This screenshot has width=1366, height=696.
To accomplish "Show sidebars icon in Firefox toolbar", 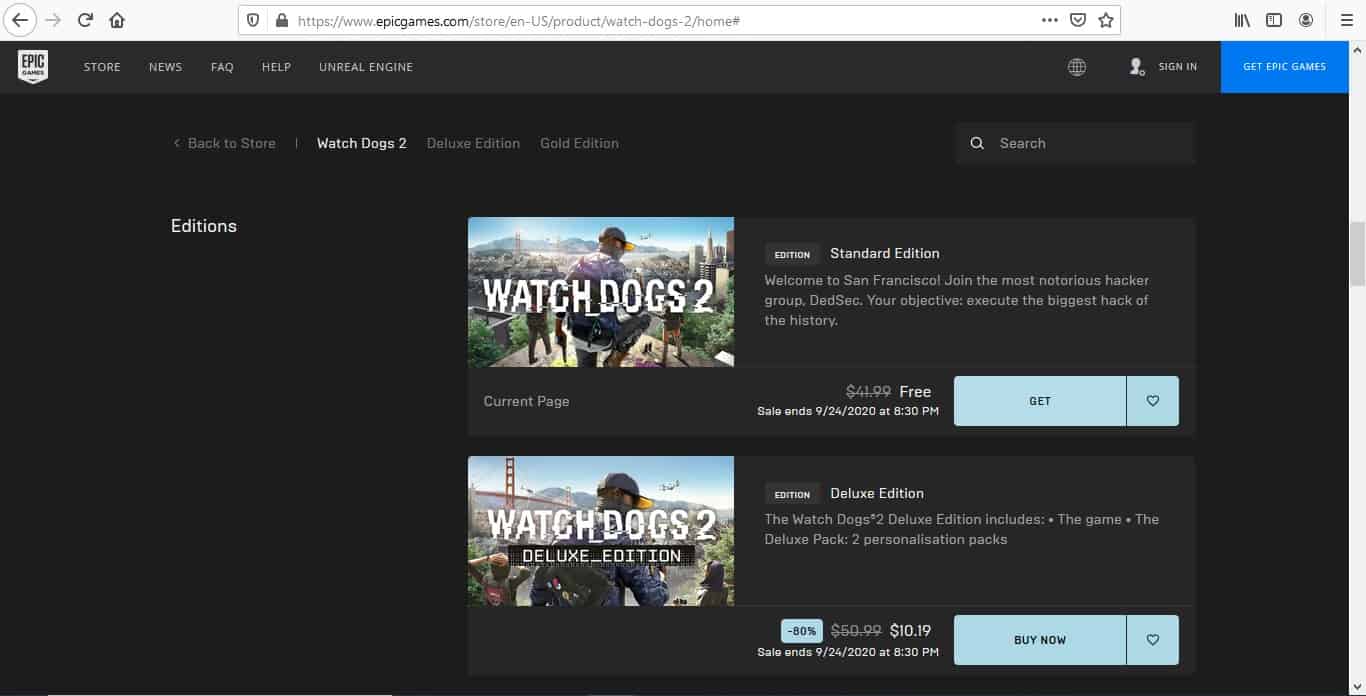I will pos(1274,20).
